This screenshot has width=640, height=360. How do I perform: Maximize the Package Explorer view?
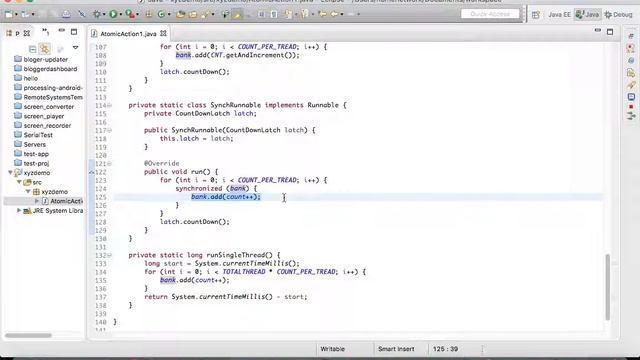74,32
